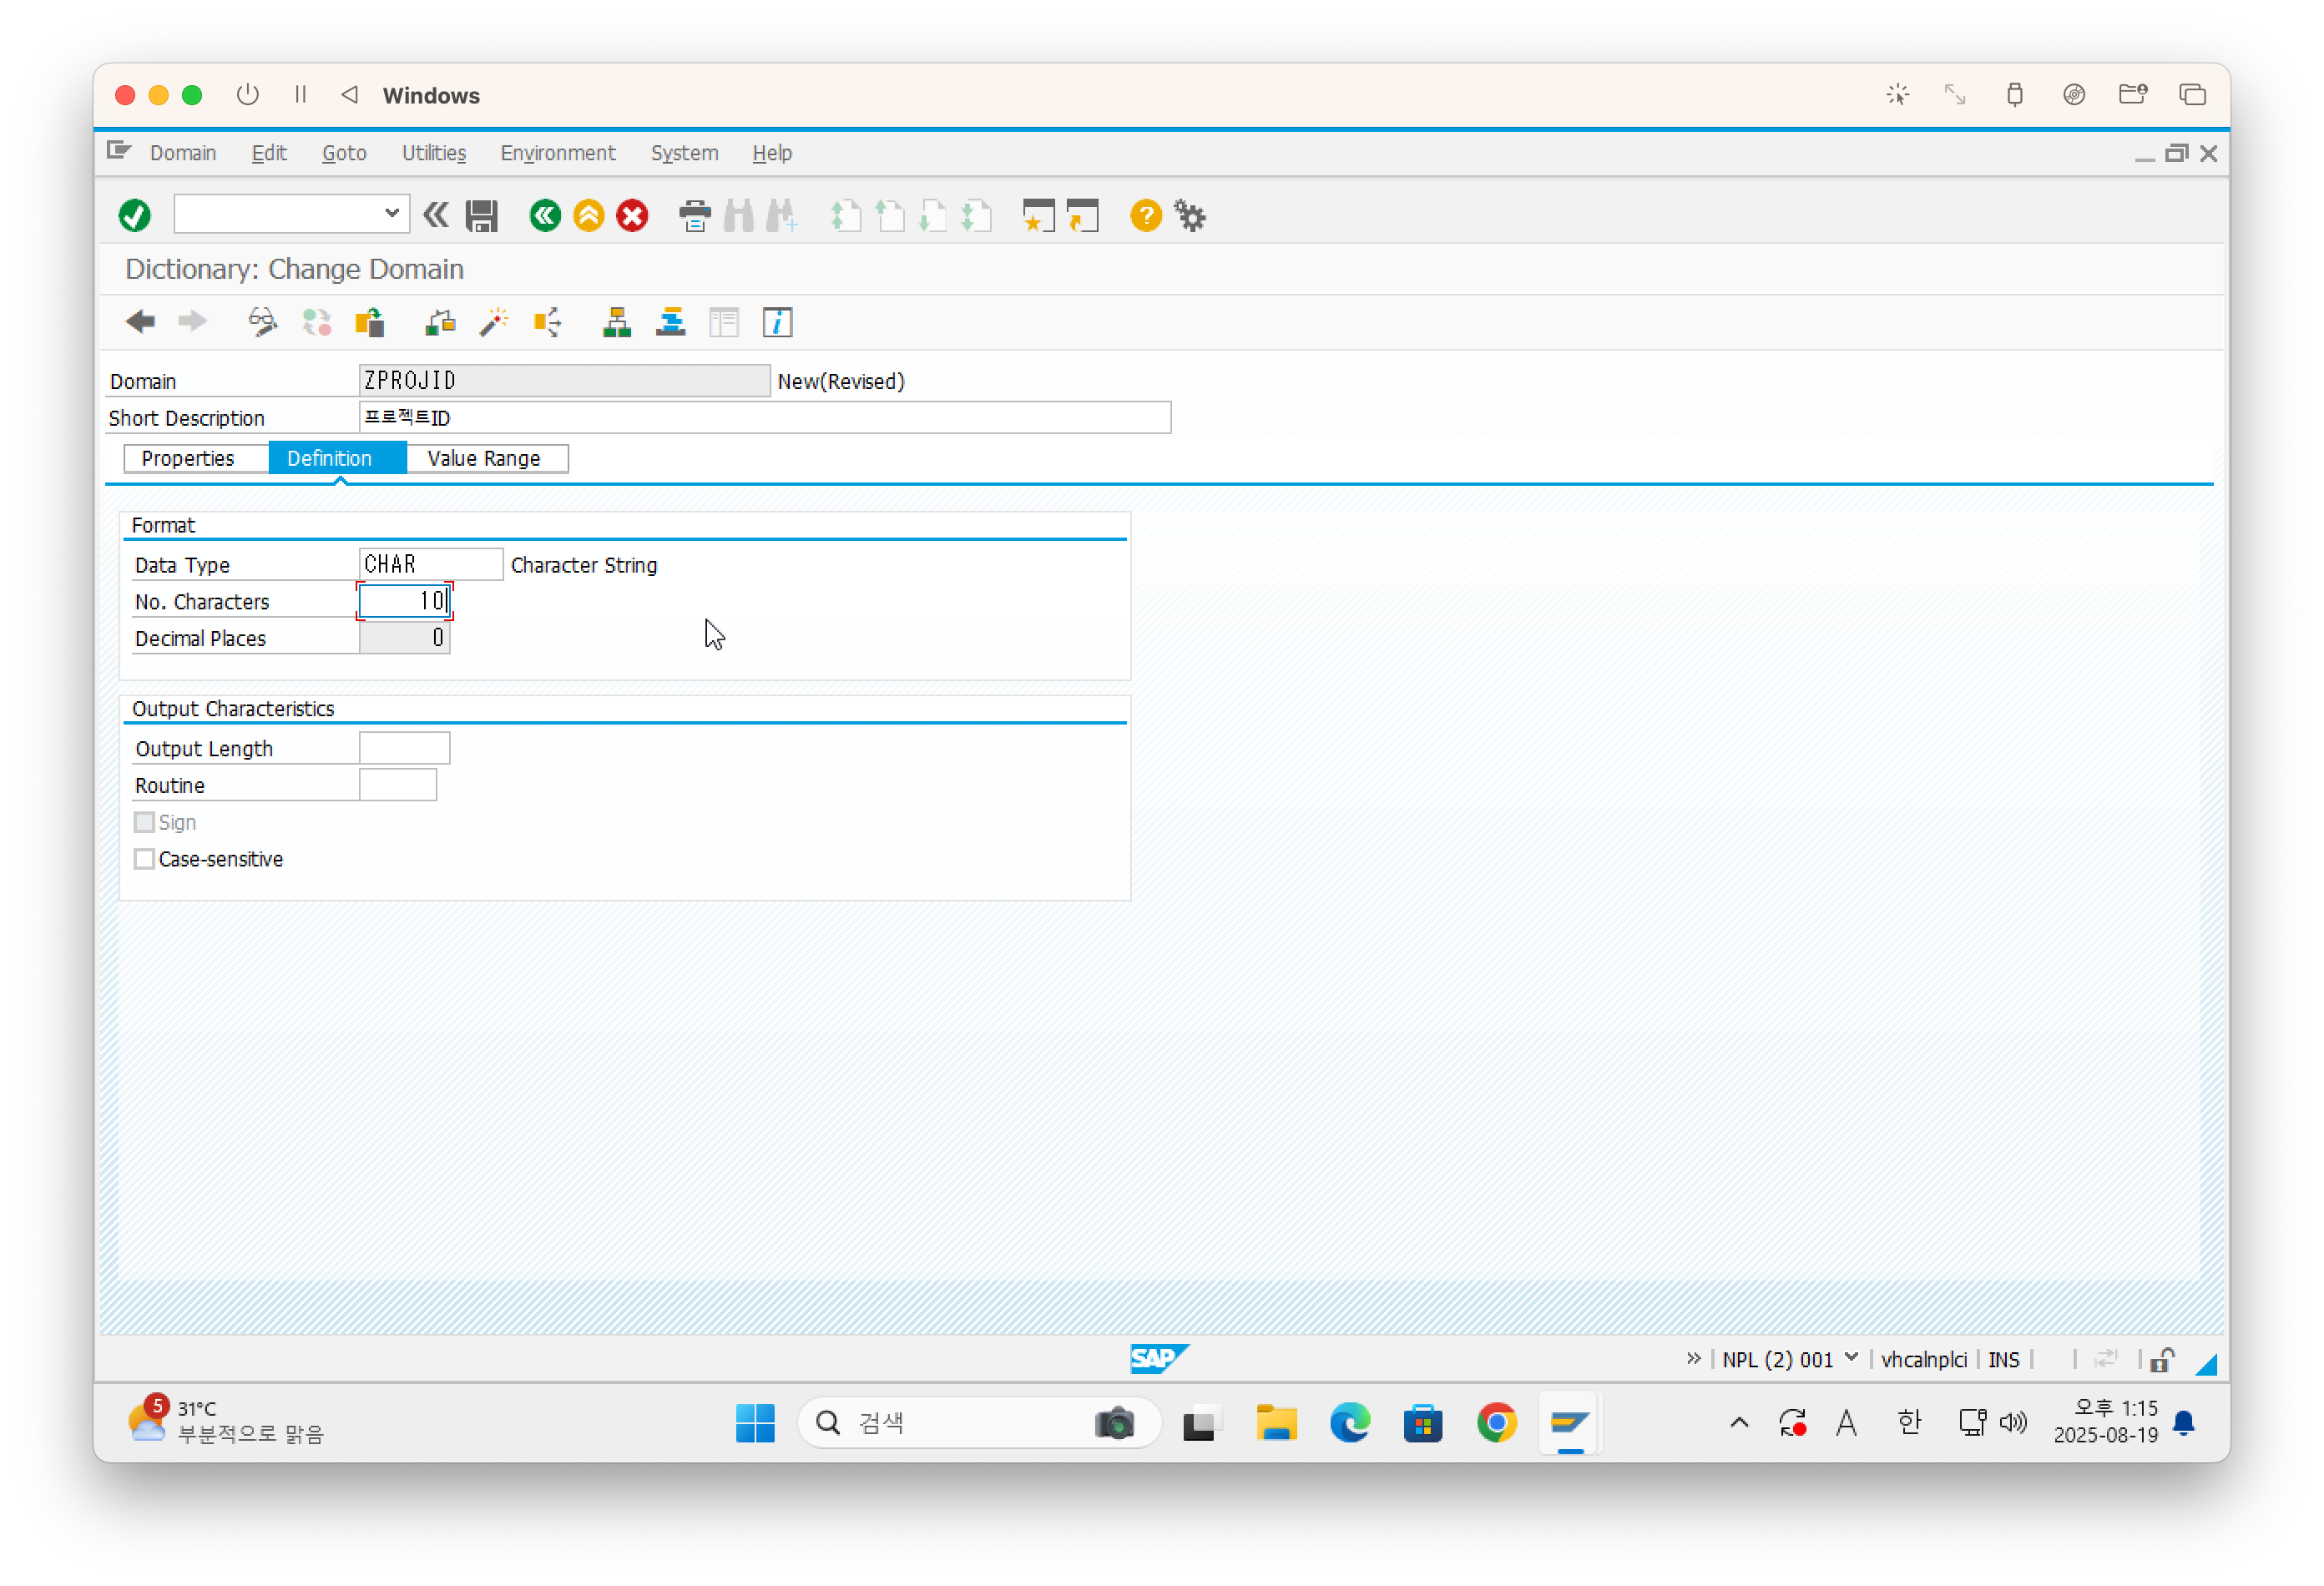2324x1586 pixels.
Task: Click the First Page icon
Action: [845, 215]
